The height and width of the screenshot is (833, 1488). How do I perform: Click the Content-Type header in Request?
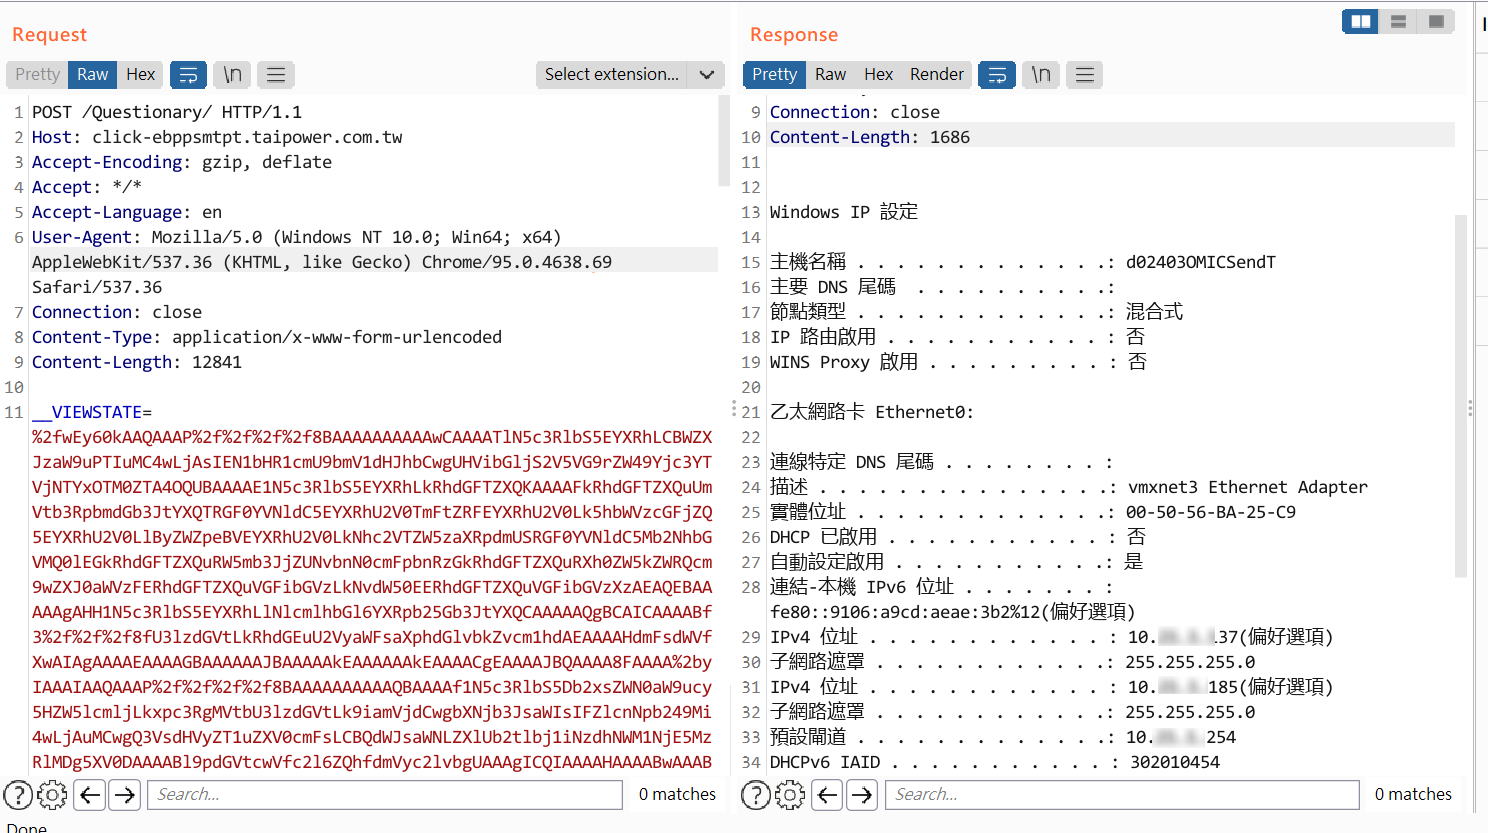[x=267, y=337]
